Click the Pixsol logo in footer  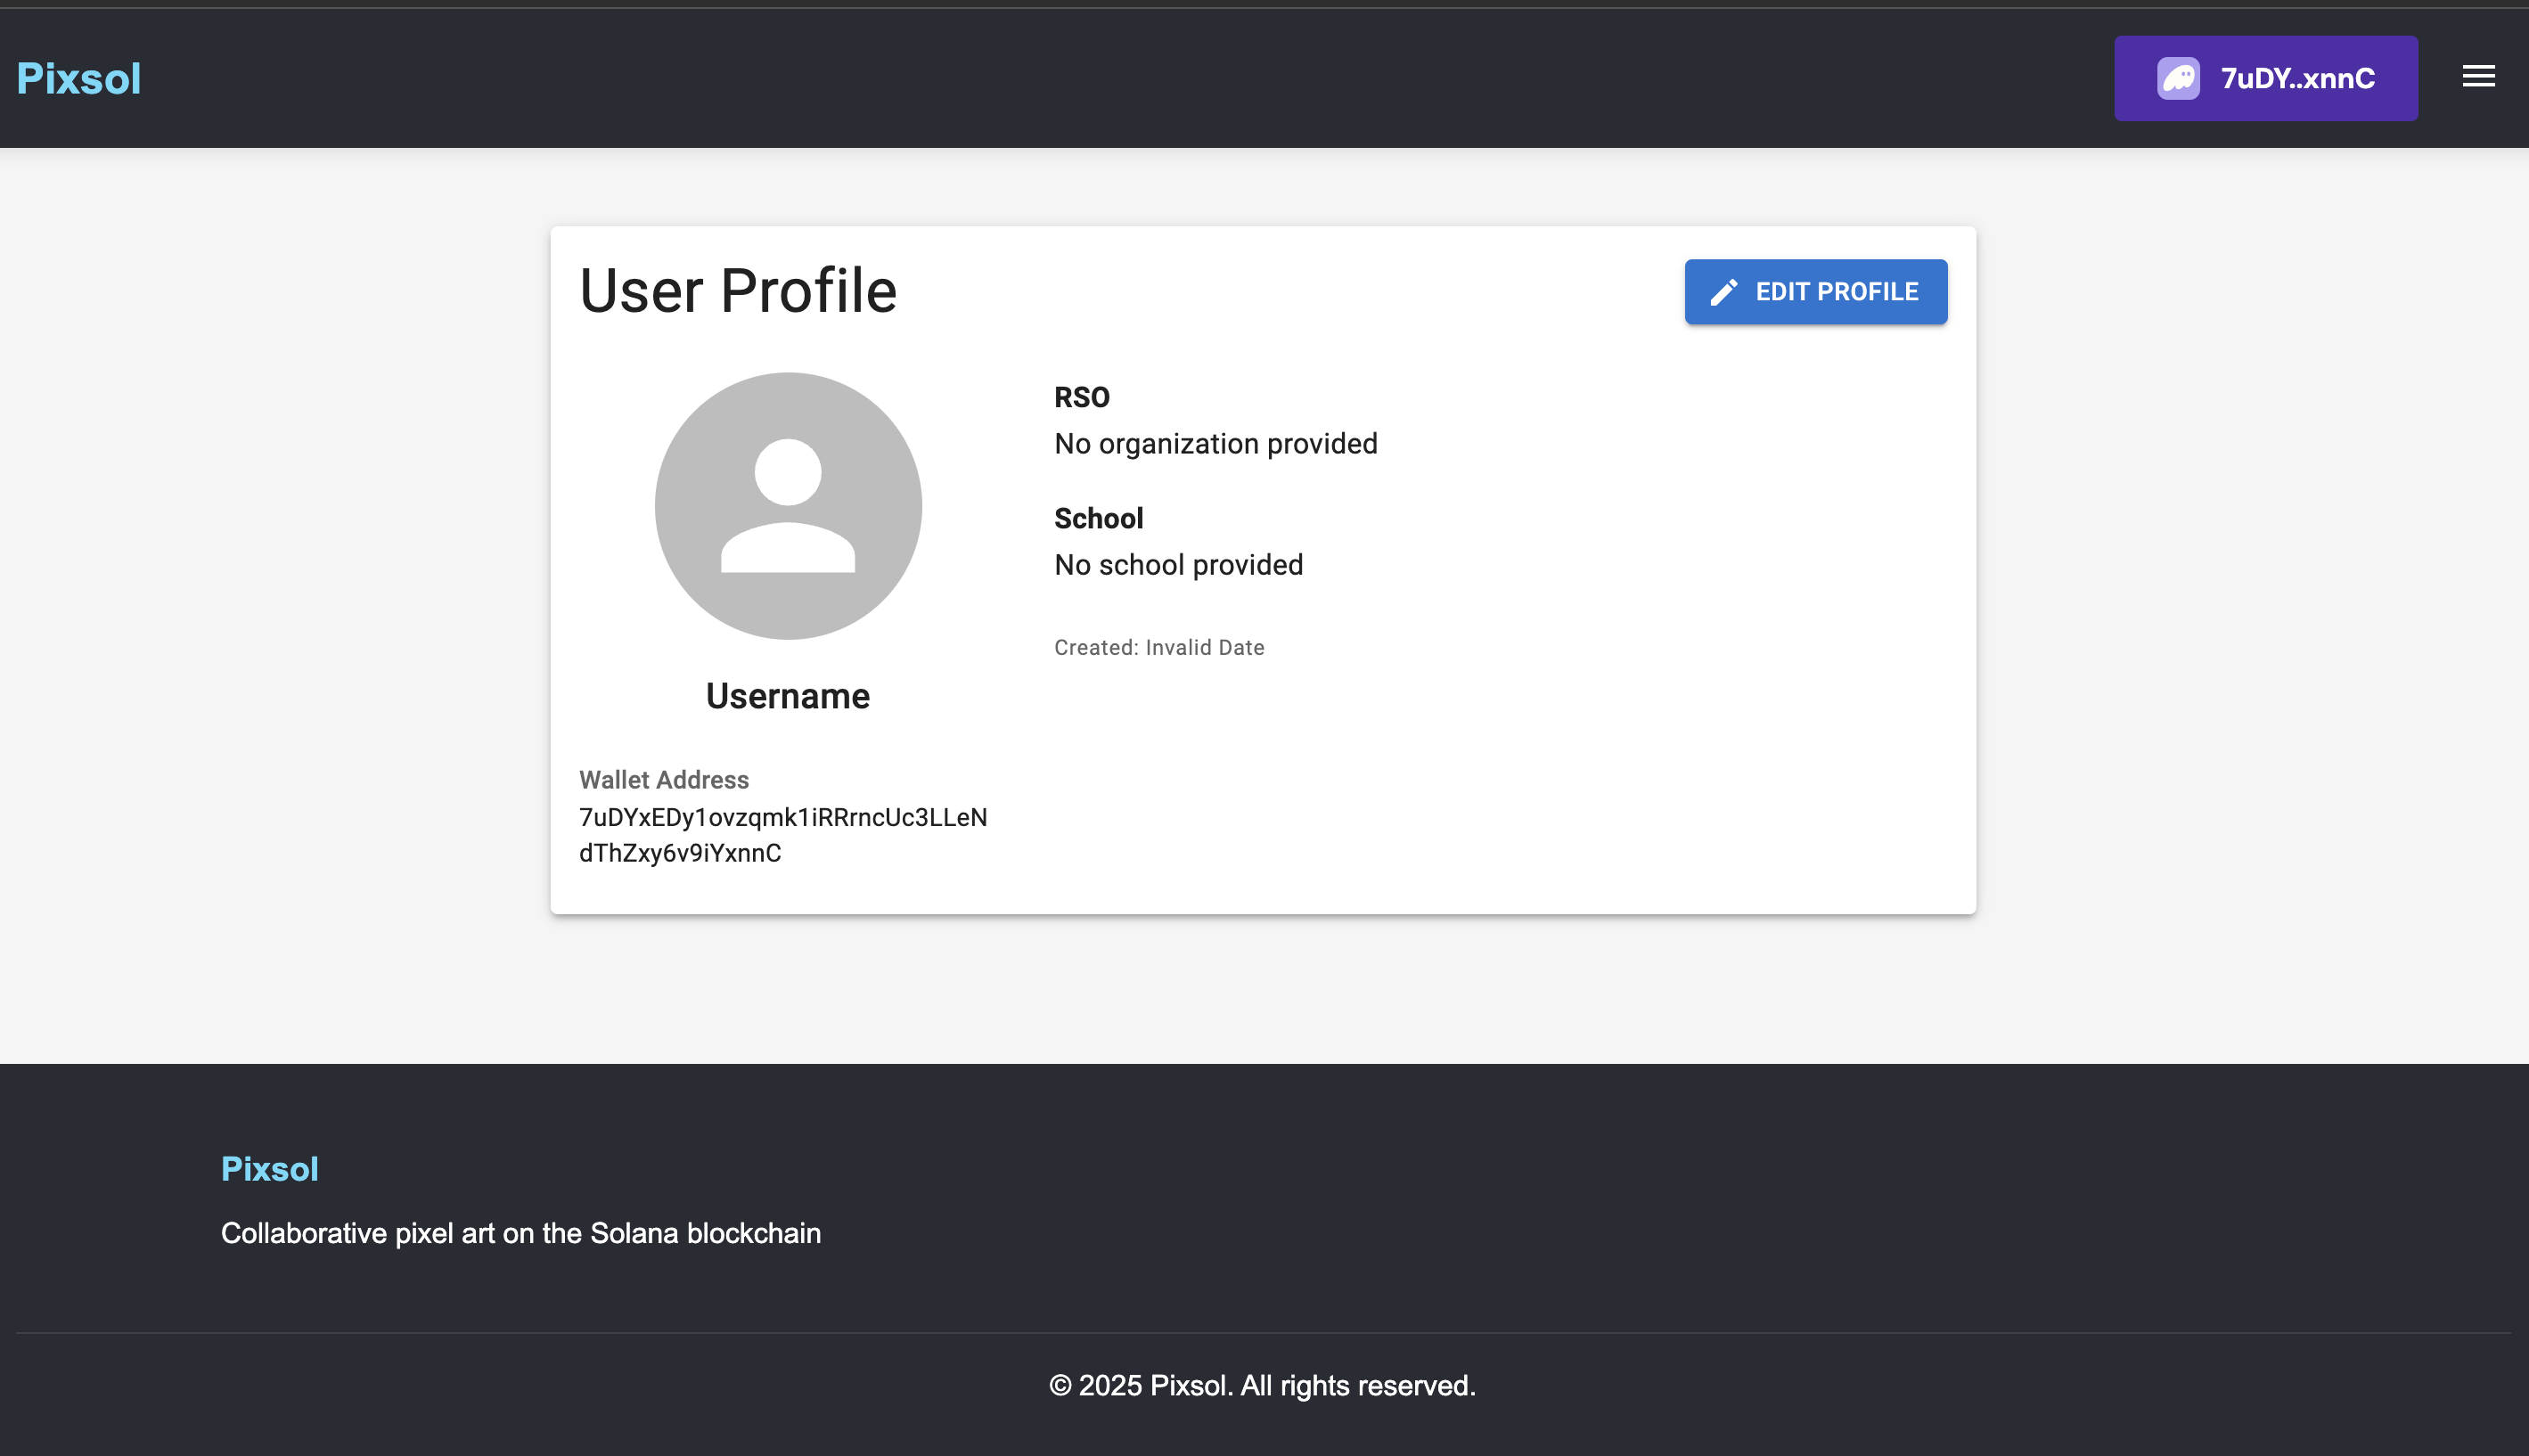coord(269,1168)
